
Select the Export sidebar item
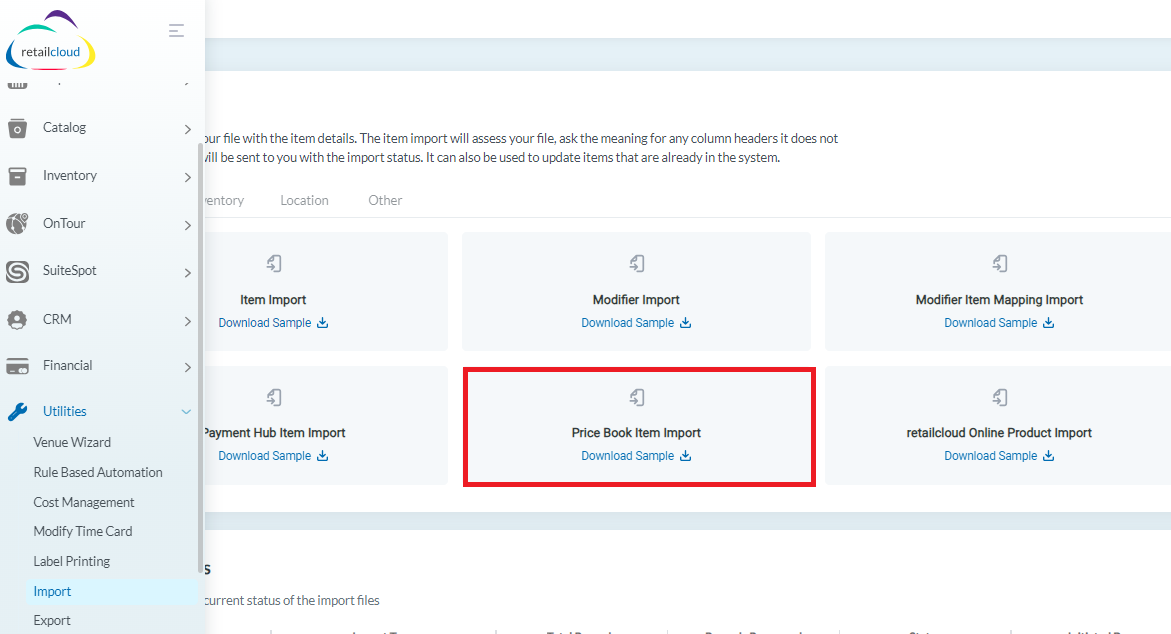click(x=52, y=620)
